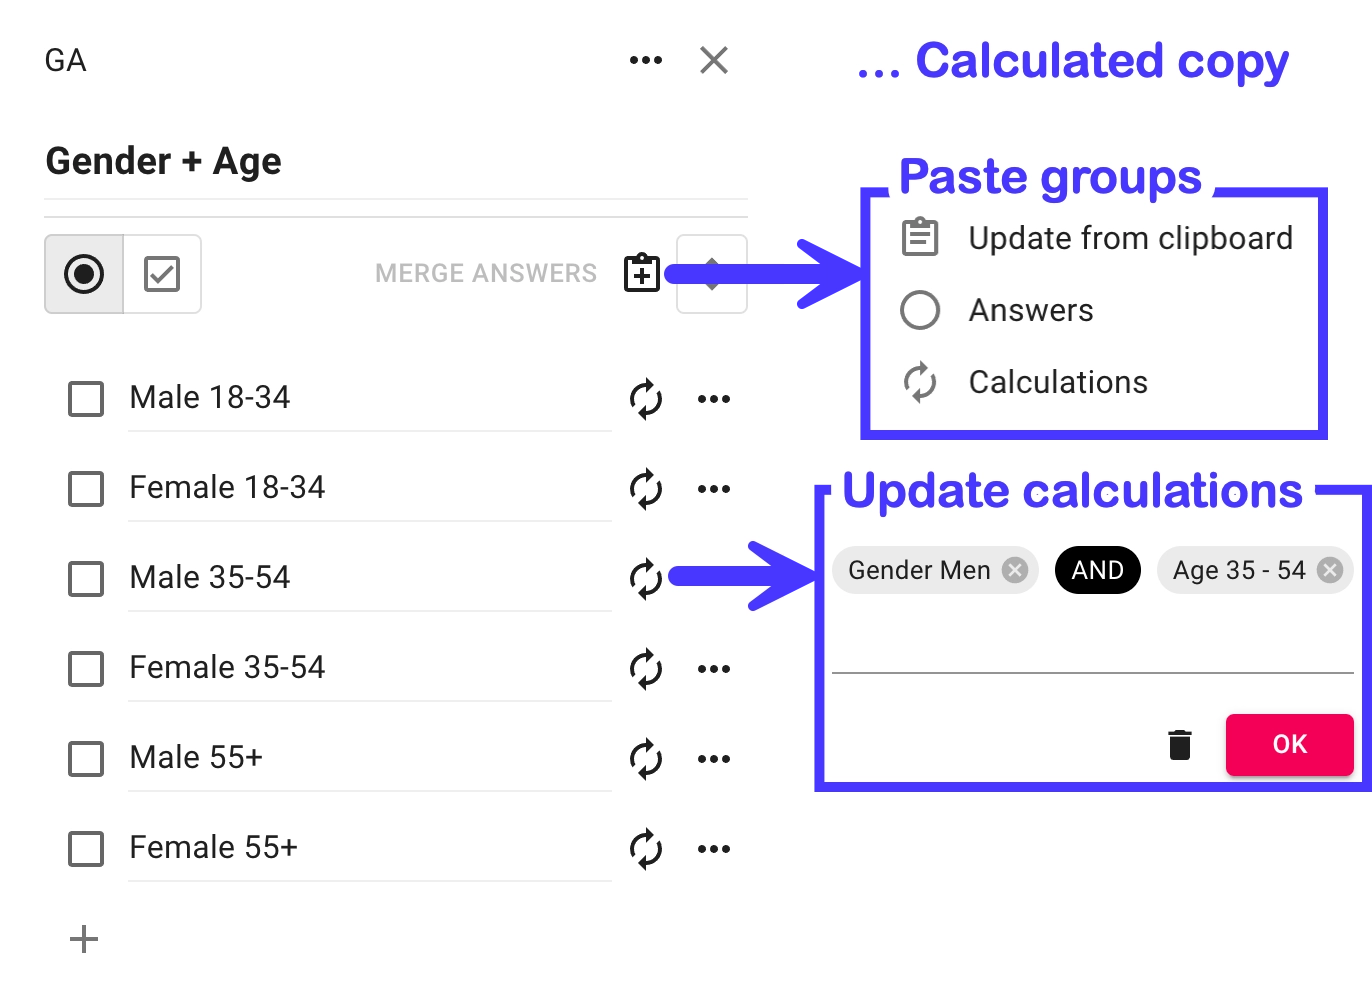Switch to single-choice radio mode
Viewport: 1372px width, 988px height.
click(84, 274)
